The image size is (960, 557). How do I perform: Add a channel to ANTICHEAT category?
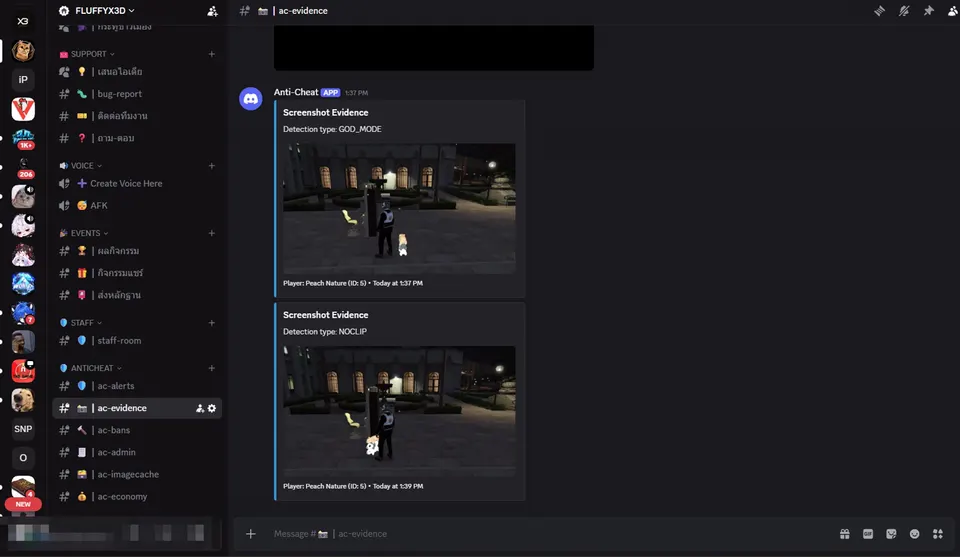point(212,368)
